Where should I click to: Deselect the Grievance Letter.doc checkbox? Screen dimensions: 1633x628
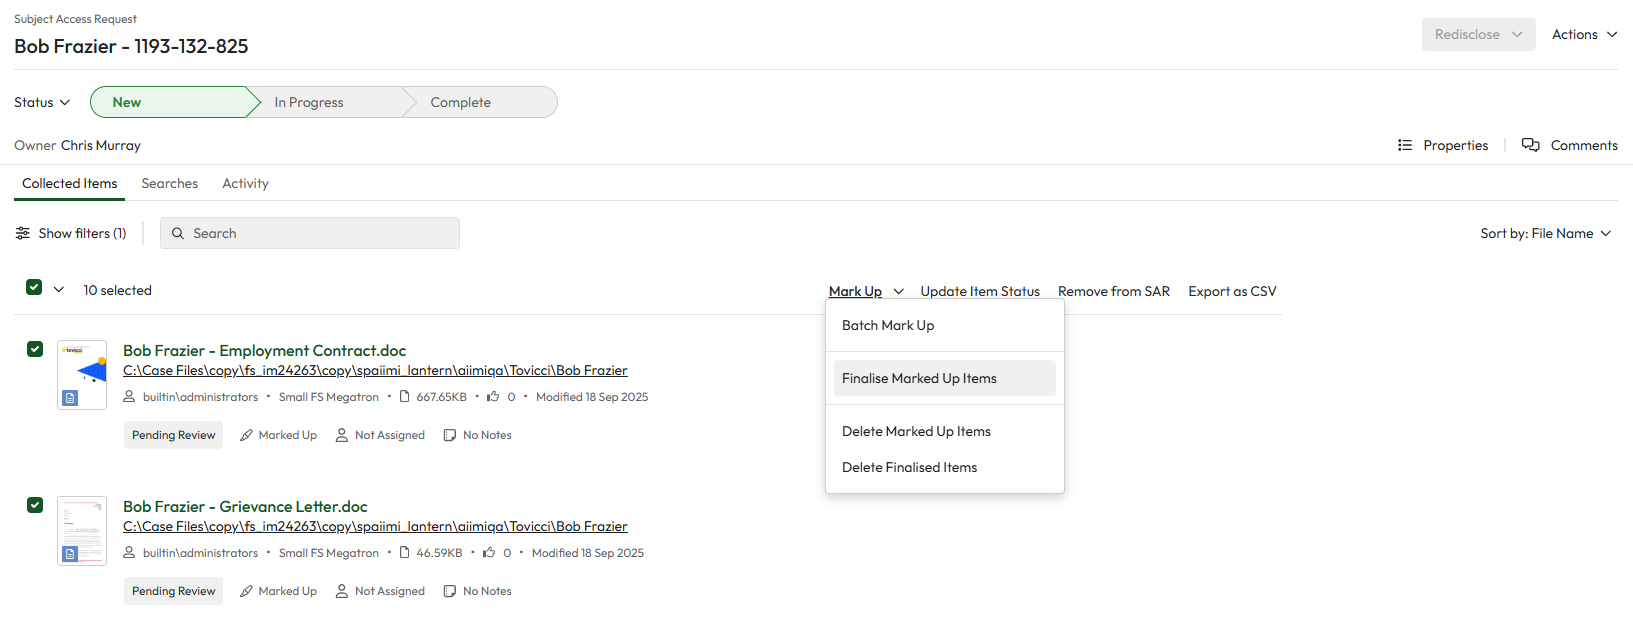[35, 505]
